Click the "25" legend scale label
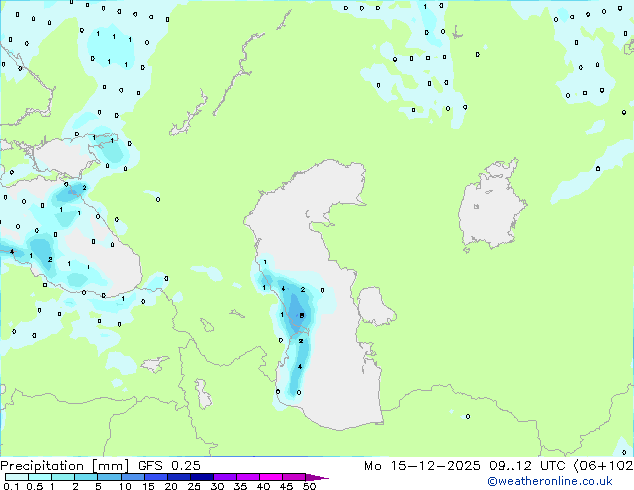The width and height of the screenshot is (634, 490). (194, 486)
